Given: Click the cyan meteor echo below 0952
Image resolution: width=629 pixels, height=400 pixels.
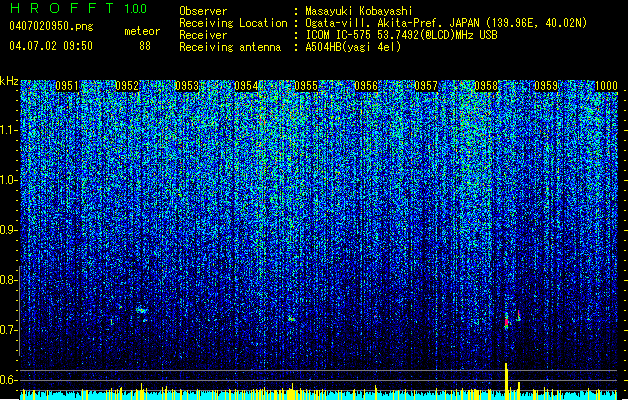Looking at the screenshot, I should click(x=141, y=310).
